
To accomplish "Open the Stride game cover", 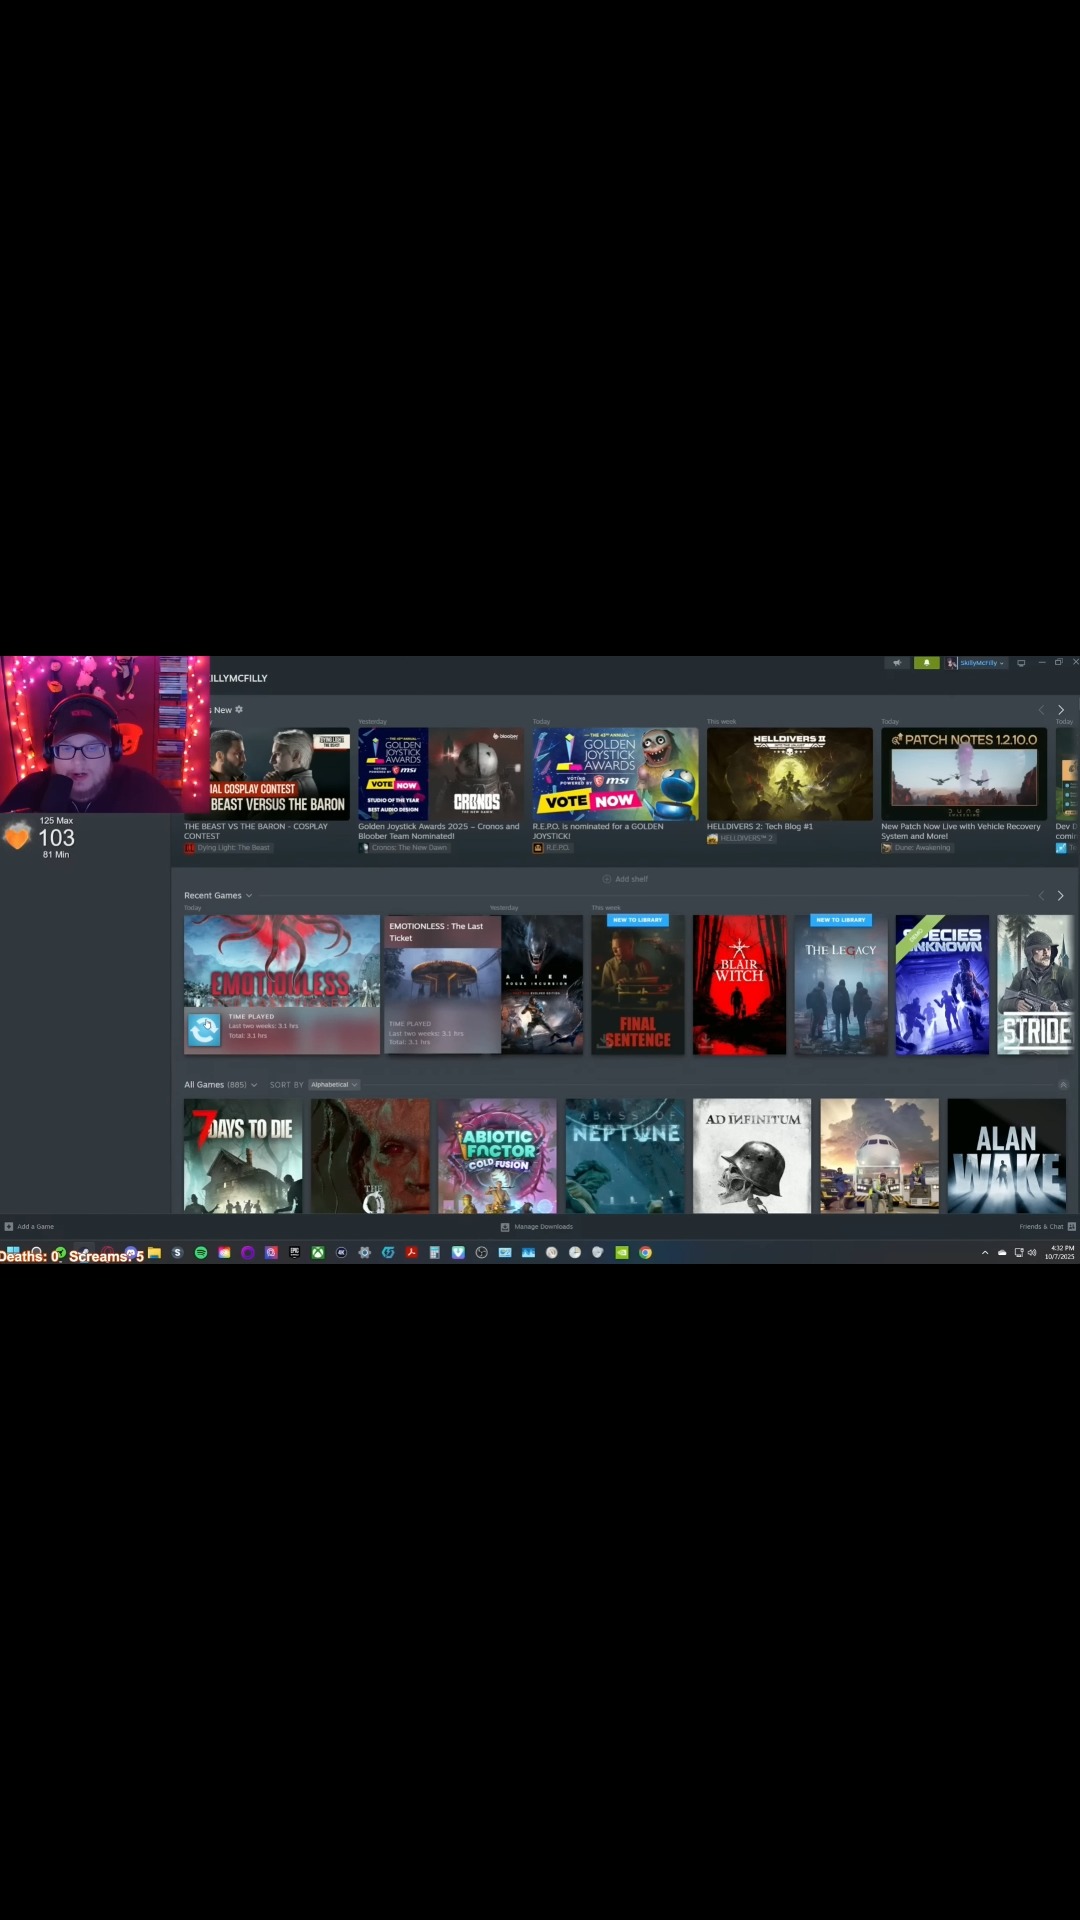I will click(x=1036, y=984).
